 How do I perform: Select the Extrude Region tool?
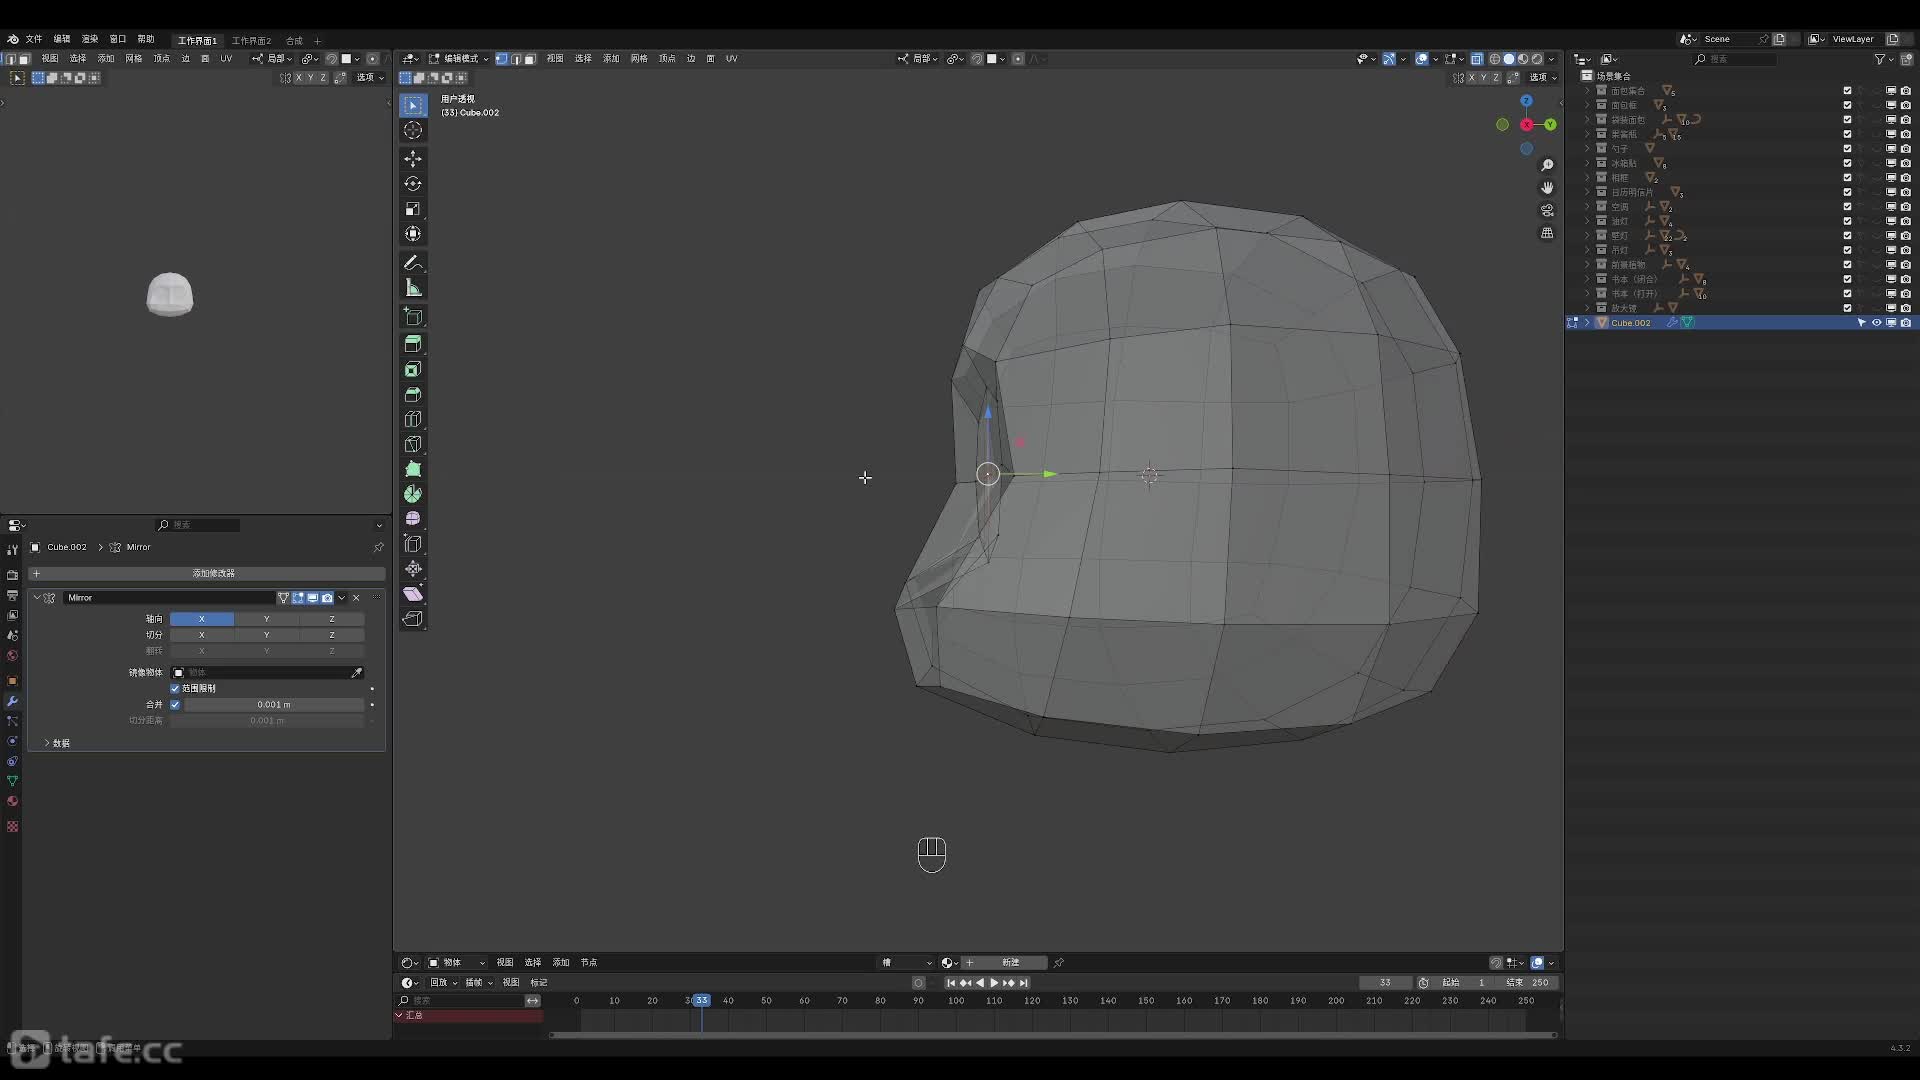pos(413,343)
